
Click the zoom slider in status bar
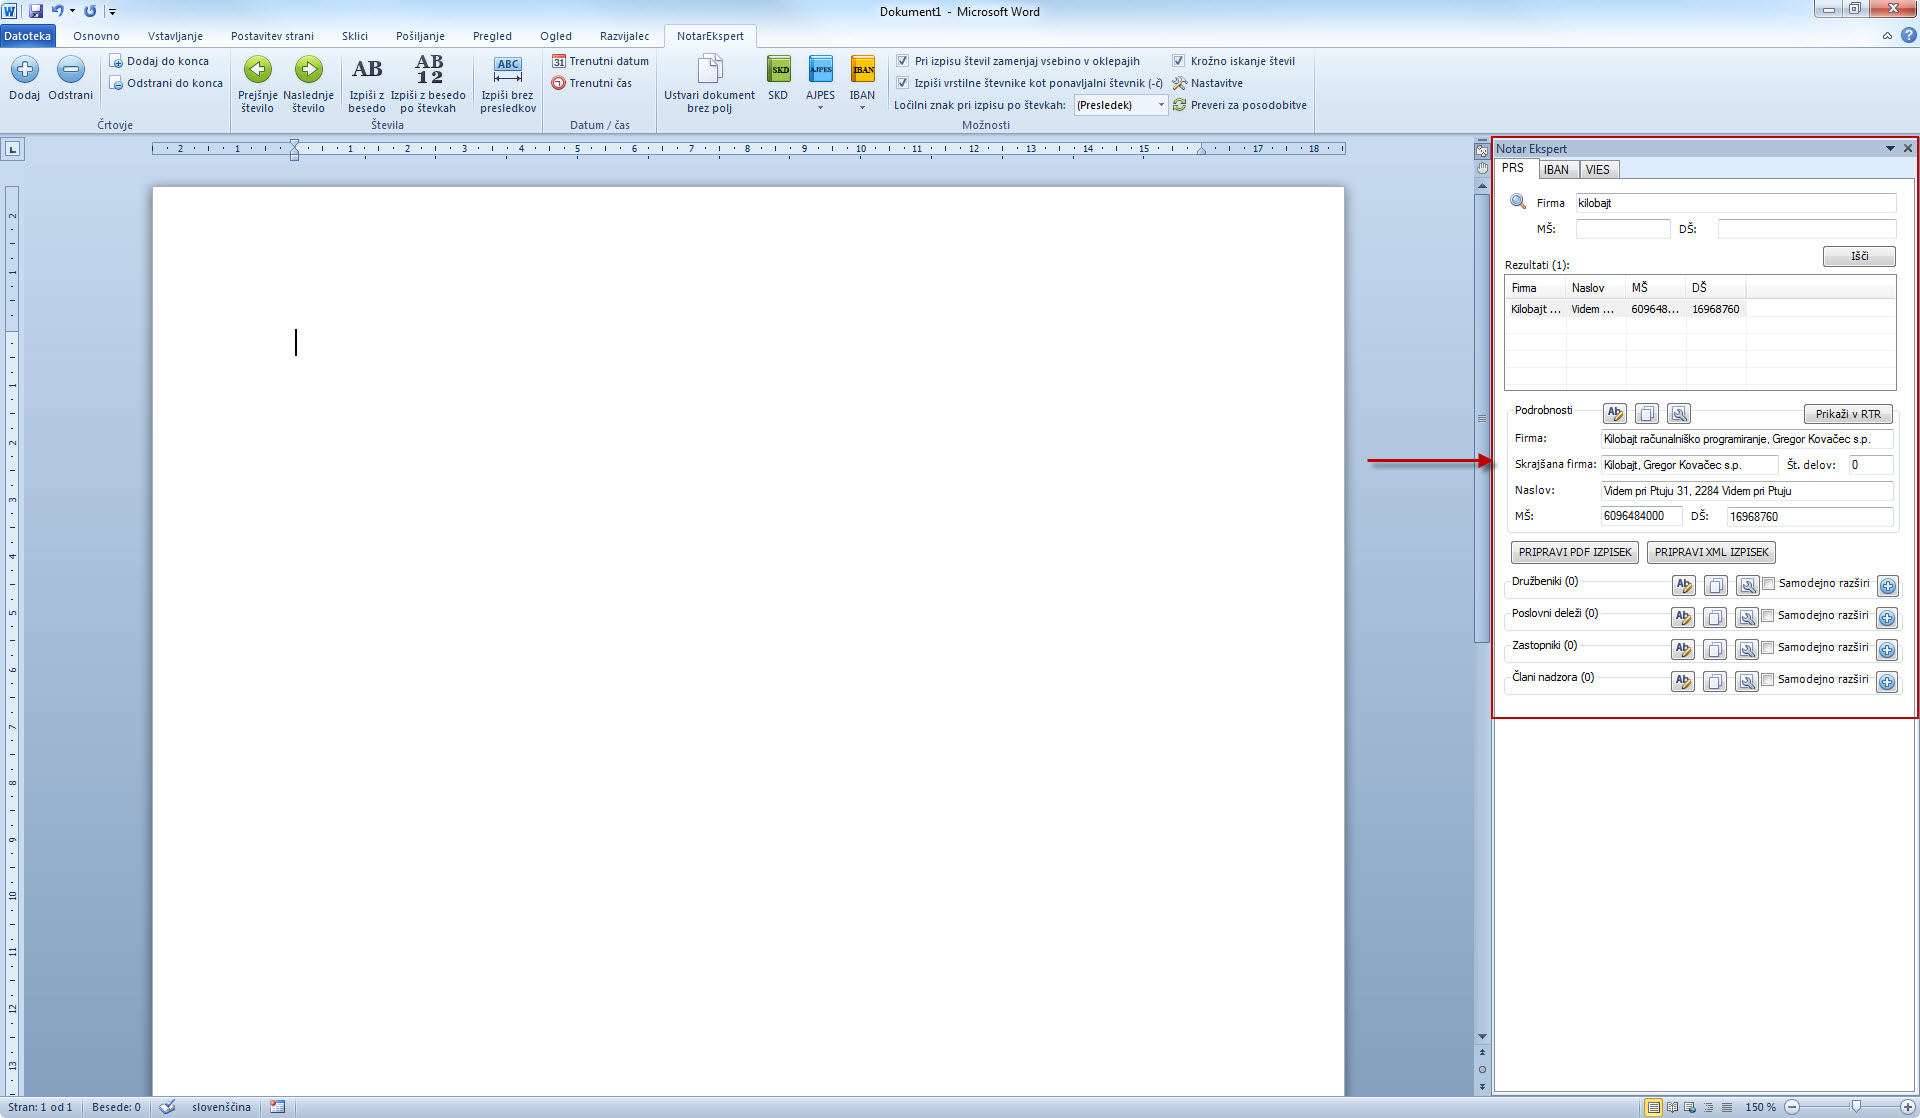[x=1856, y=1107]
